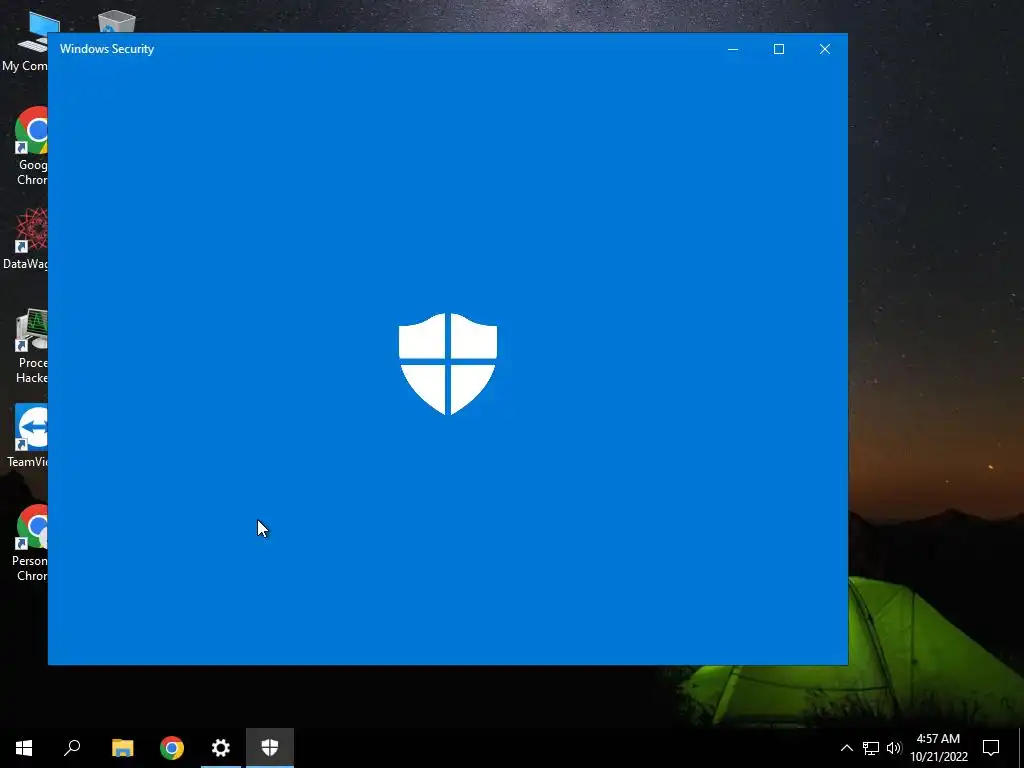Show hidden system tray icons
This screenshot has width=1024, height=768.
[846, 748]
